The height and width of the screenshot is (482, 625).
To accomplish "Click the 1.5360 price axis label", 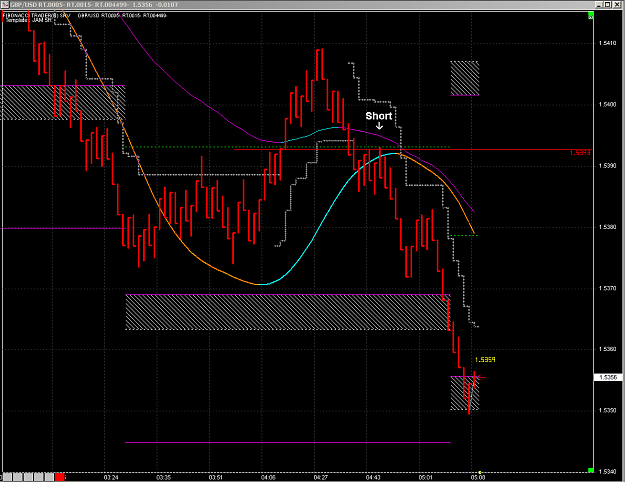I will coord(608,349).
